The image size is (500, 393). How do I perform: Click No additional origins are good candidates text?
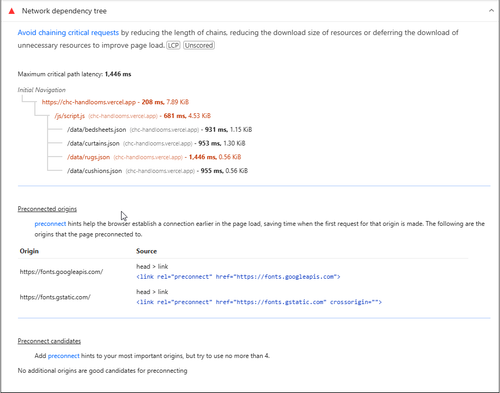(x=102, y=371)
